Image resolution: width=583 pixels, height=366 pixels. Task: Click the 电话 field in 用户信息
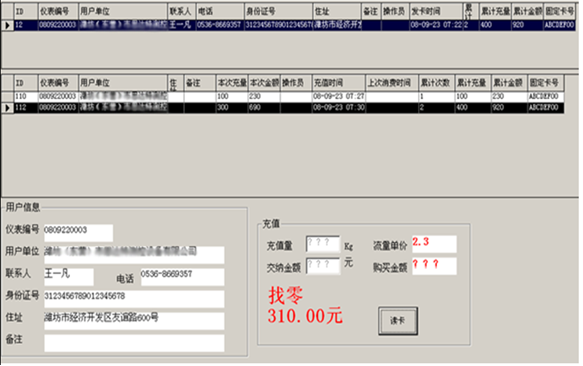coord(182,277)
